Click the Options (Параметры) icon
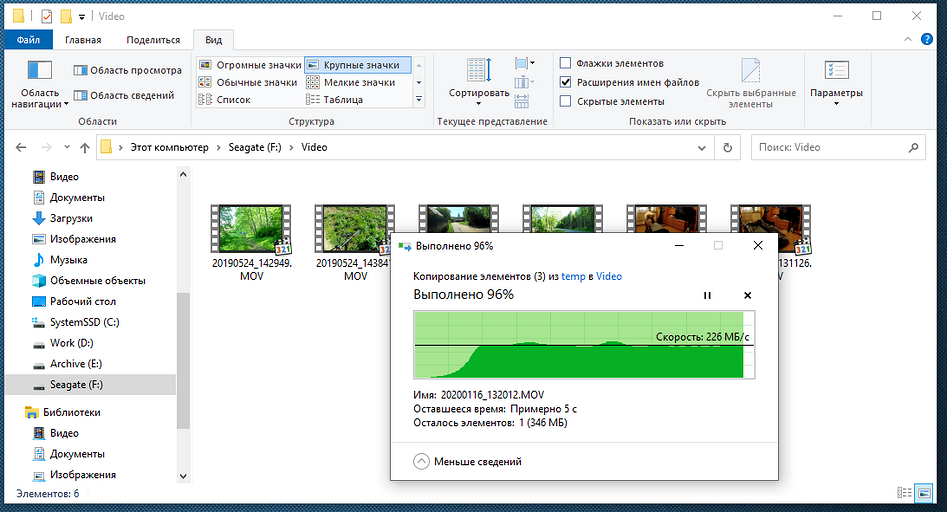 [x=836, y=71]
